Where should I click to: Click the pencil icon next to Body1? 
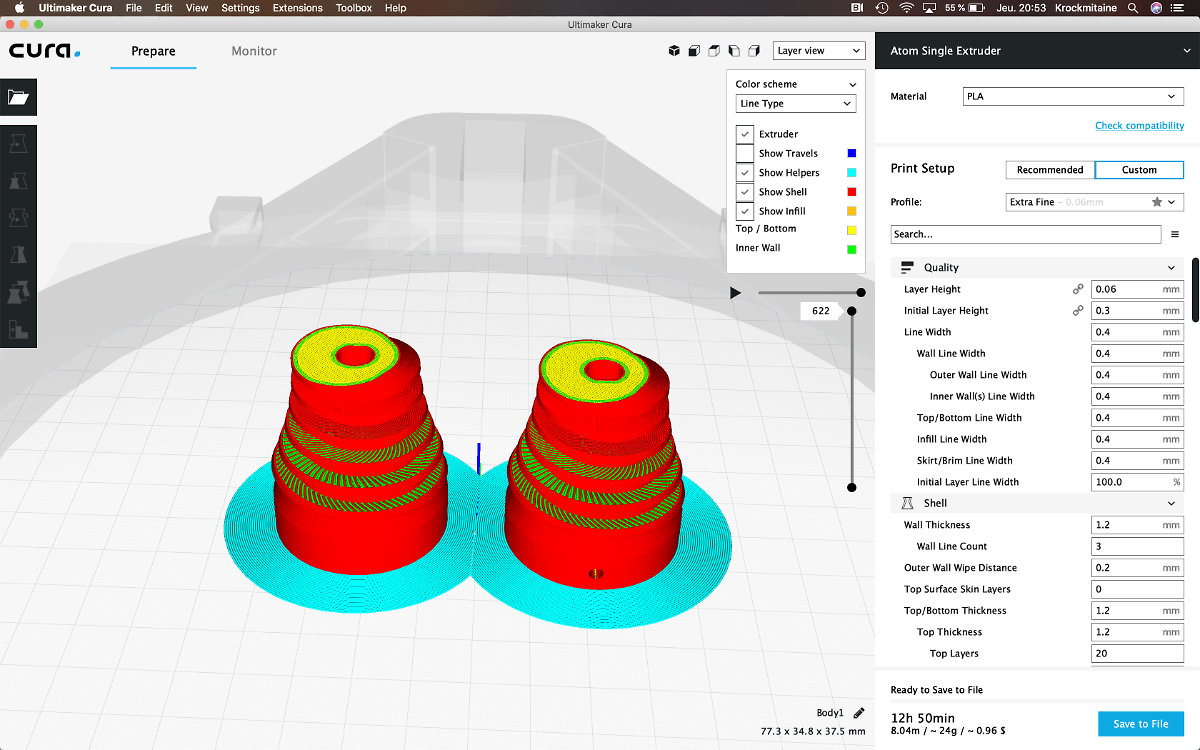(x=859, y=713)
